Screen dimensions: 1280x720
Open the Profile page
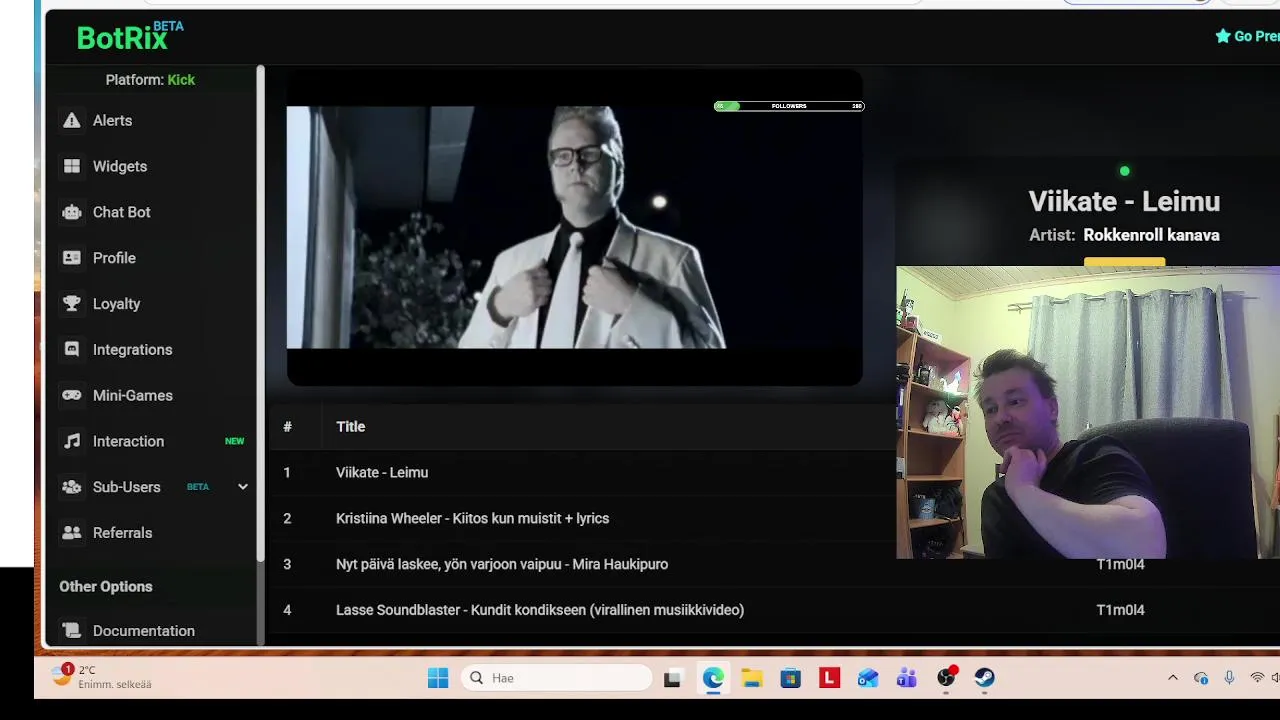114,258
